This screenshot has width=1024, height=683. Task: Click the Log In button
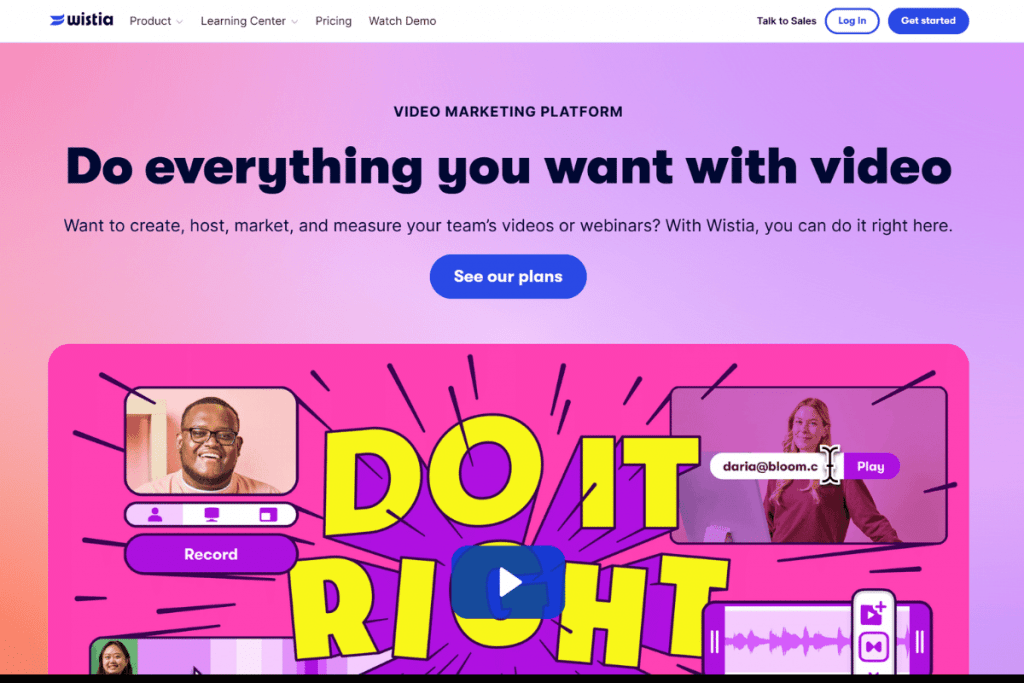point(852,21)
